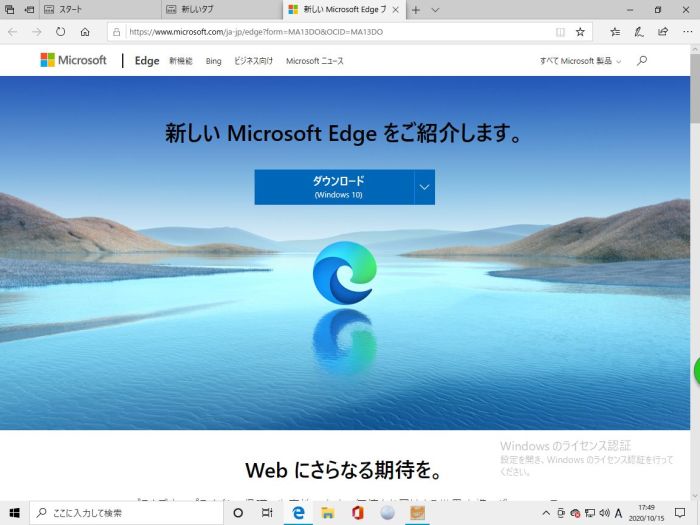Viewport: 700px width, 525px height.
Task: Go to the home page icon
Action: click(x=85, y=32)
